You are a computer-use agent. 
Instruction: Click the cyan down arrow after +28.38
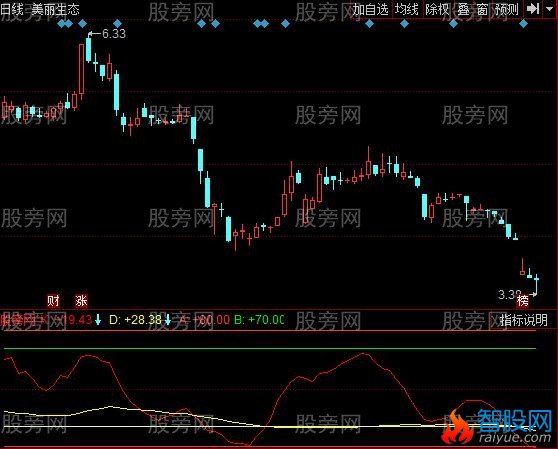point(167,320)
